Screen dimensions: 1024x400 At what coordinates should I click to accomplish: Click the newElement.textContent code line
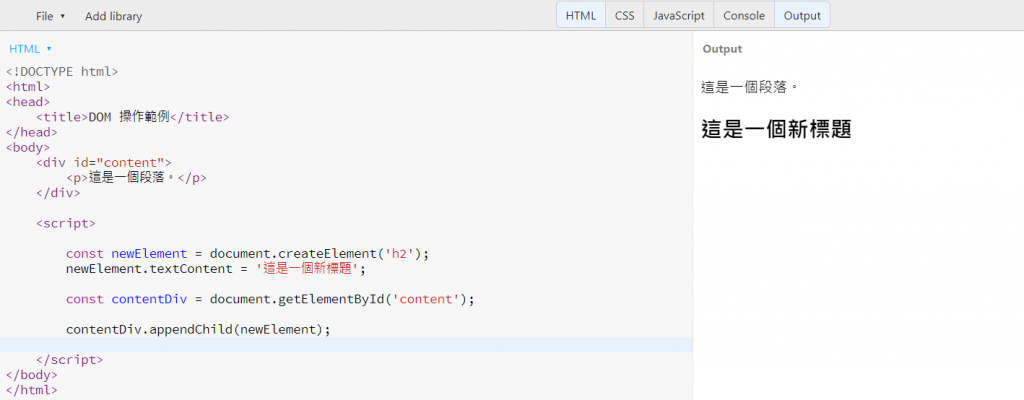tap(216, 269)
